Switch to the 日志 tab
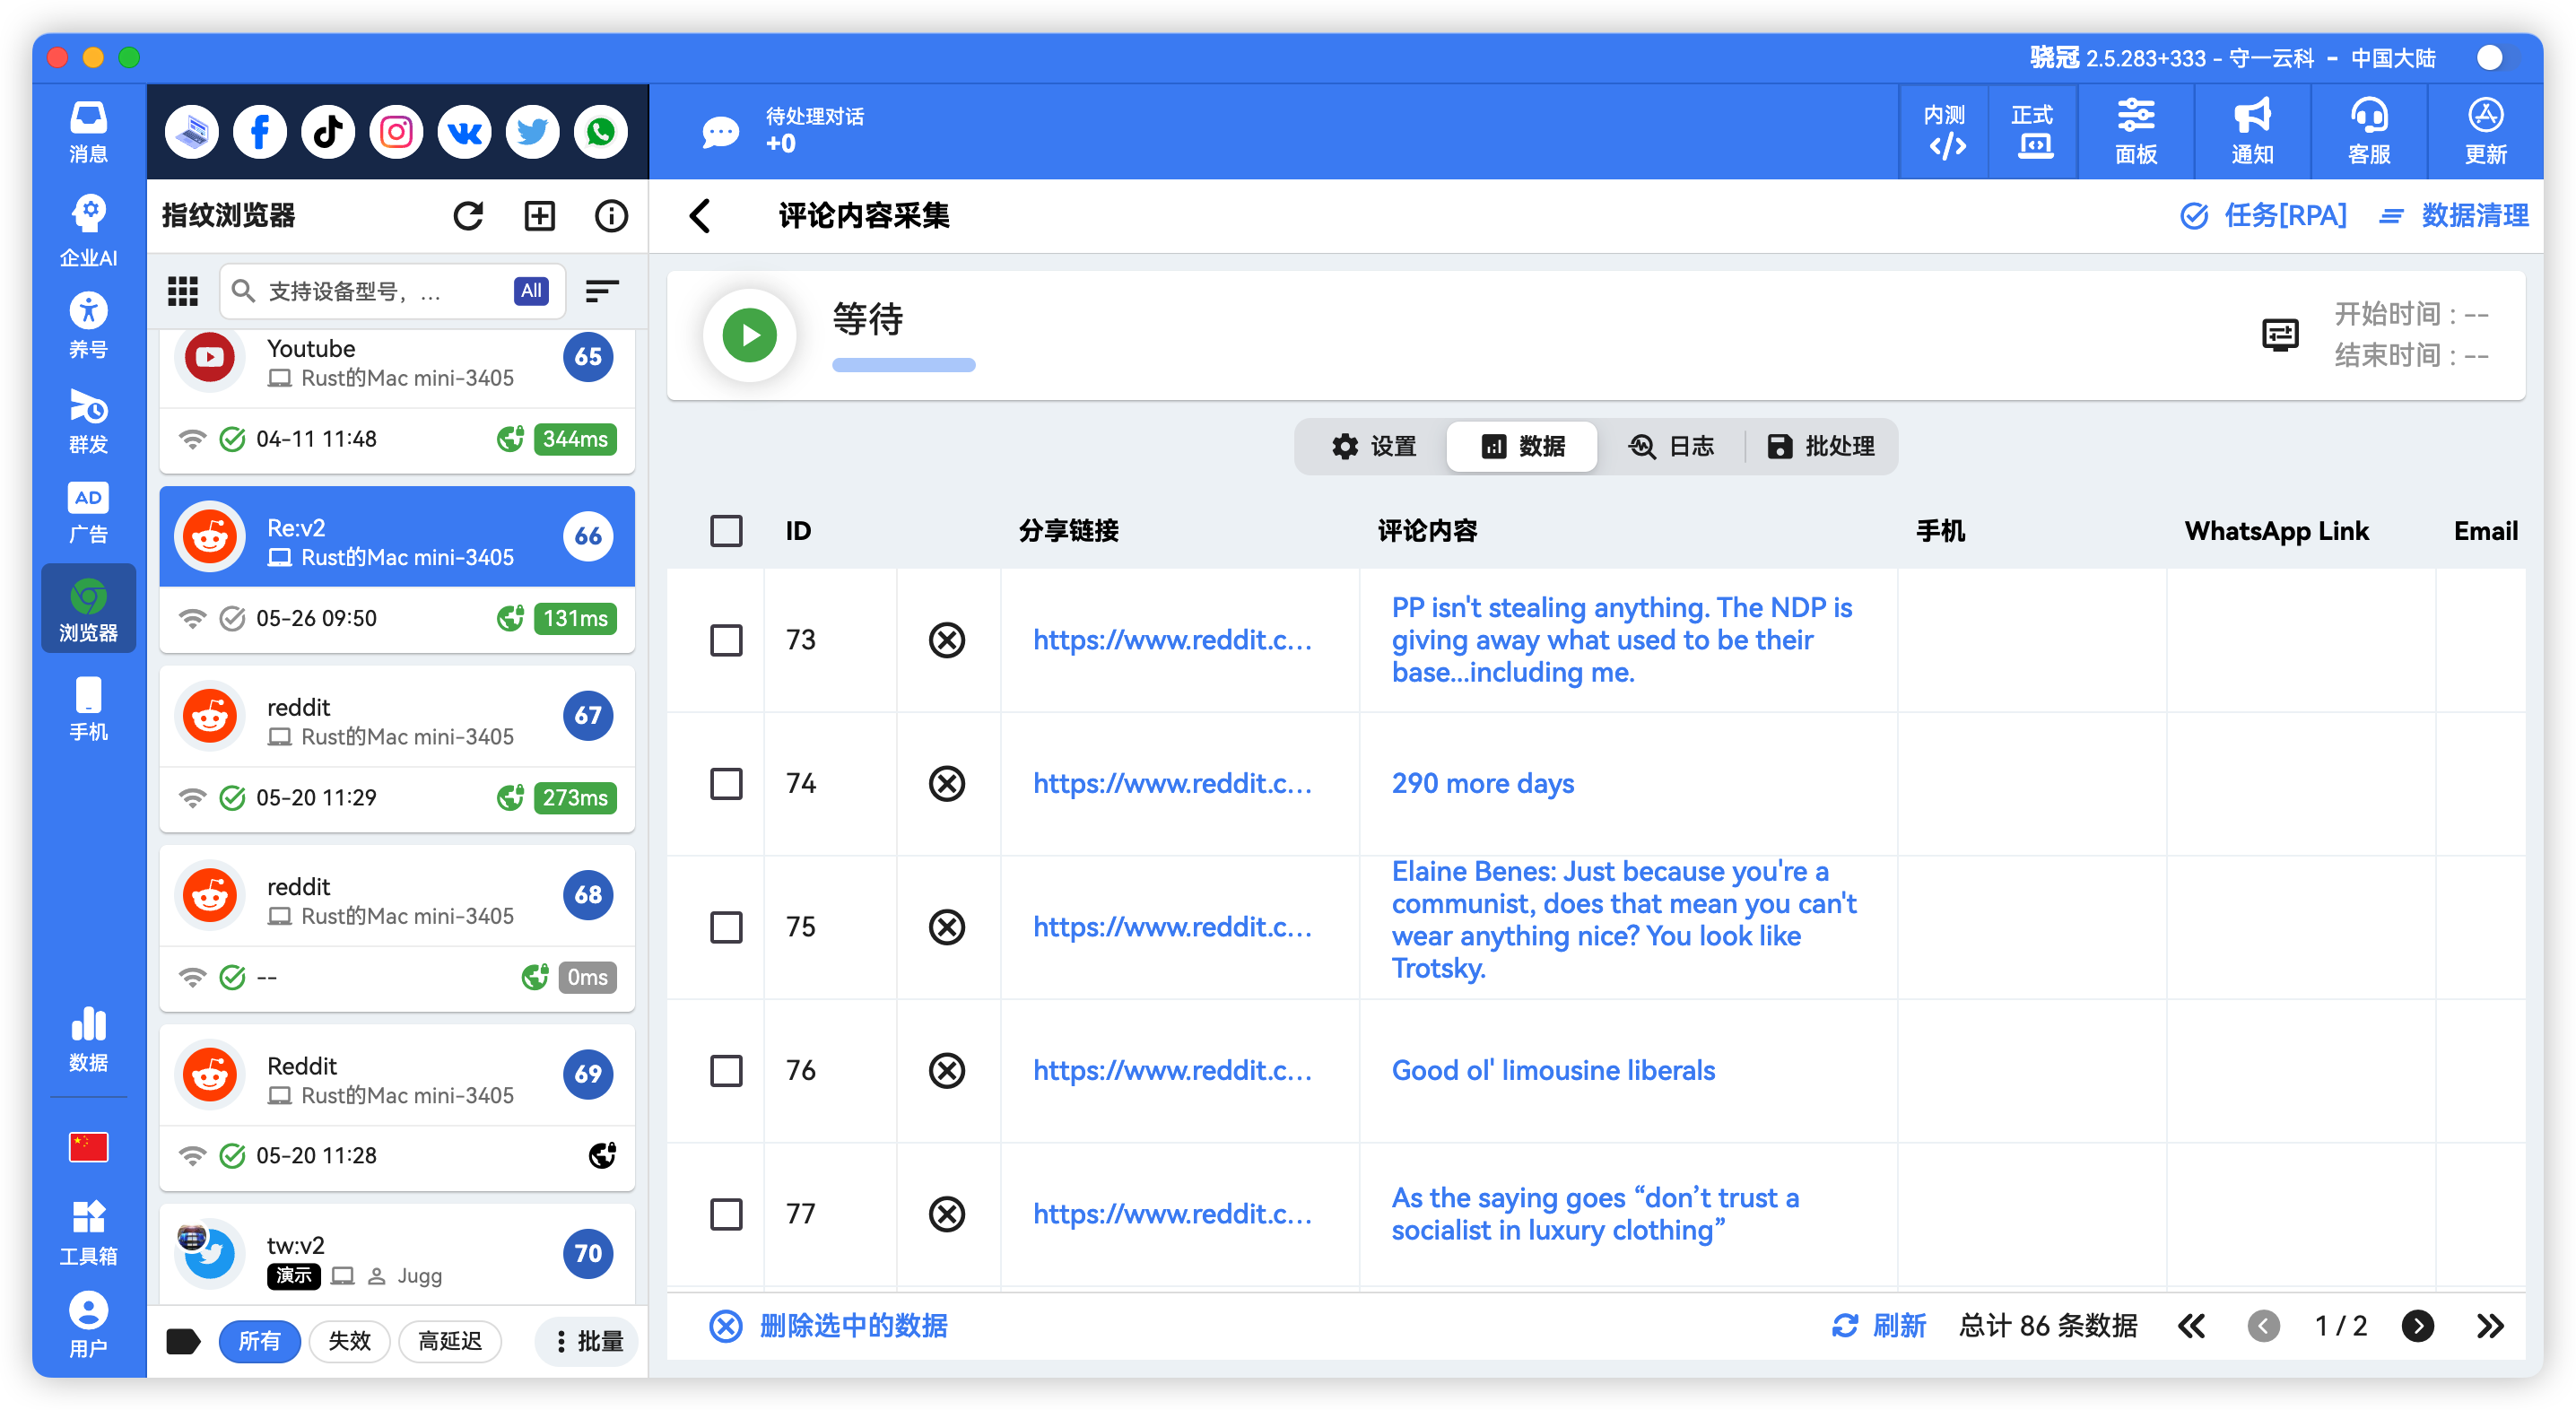Viewport: 2576px width, 1410px height. tap(1671, 446)
